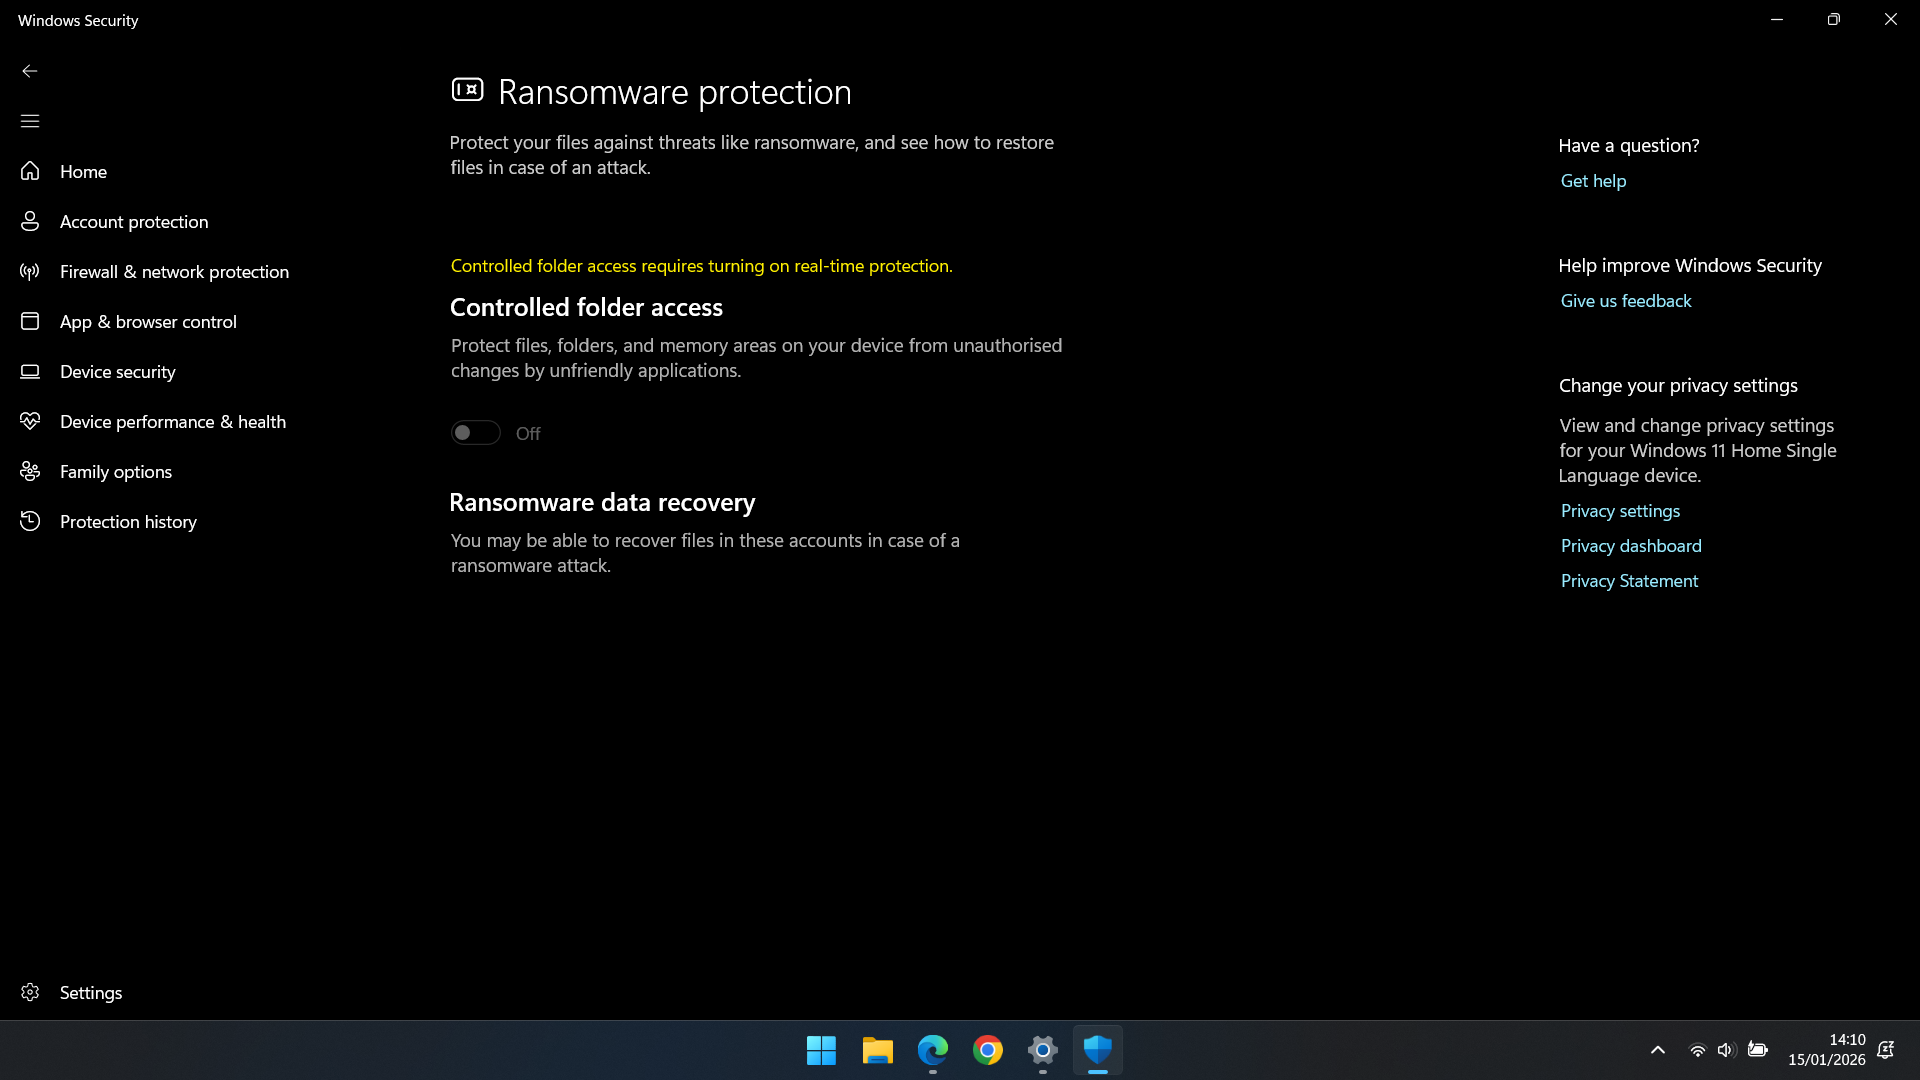
Task: Click the taskbar volume speaker icon
Action: tap(1725, 1050)
